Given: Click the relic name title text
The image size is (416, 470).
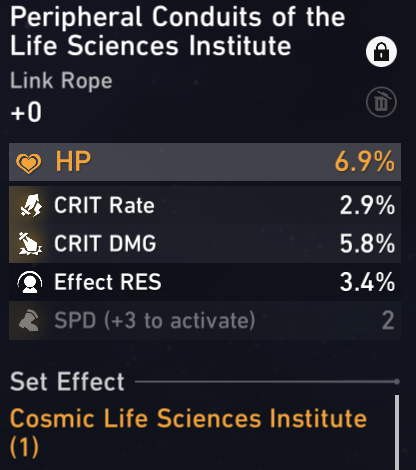Looking at the screenshot, I should pos(177,31).
